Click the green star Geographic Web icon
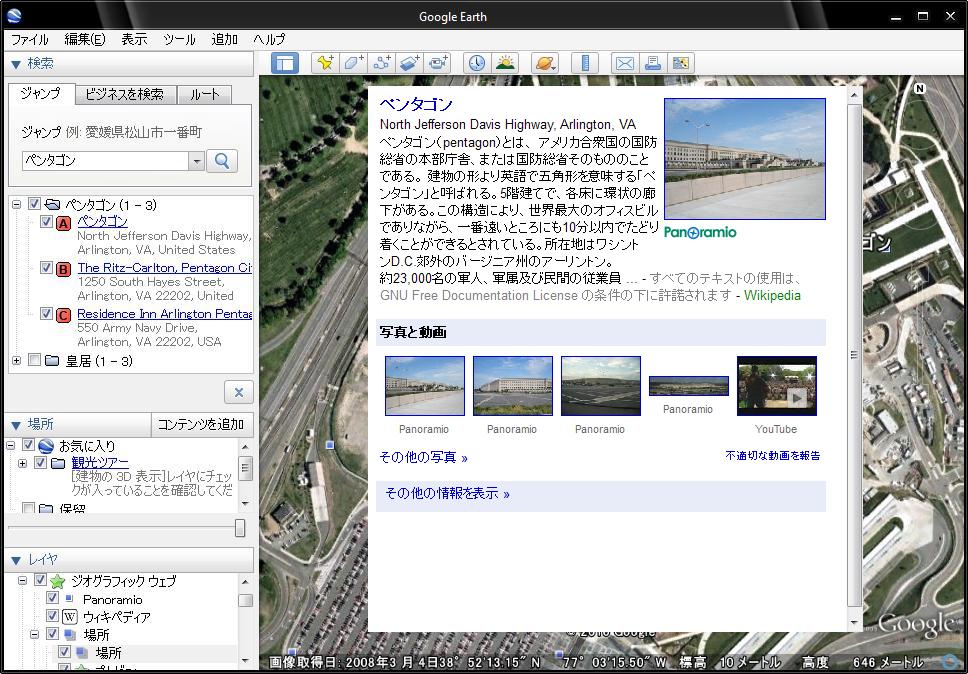This screenshot has width=968, height=674. click(57, 581)
